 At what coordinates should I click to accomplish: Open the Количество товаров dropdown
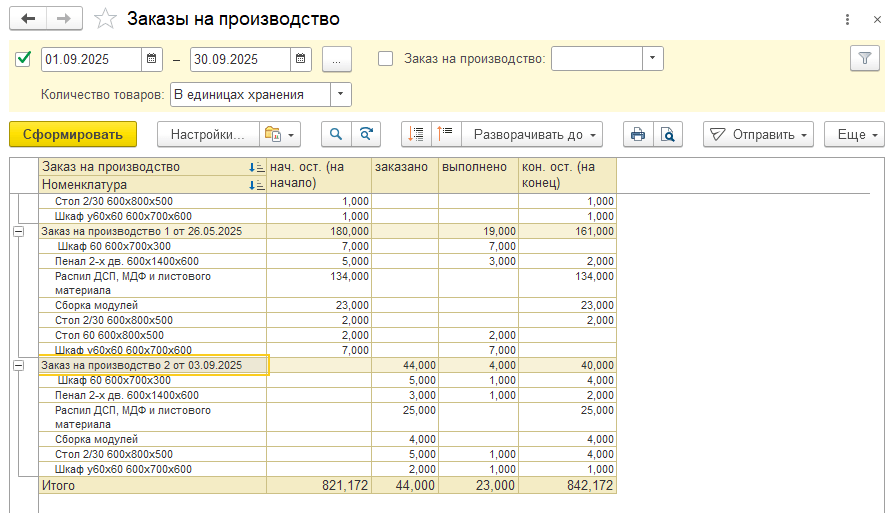[340, 95]
